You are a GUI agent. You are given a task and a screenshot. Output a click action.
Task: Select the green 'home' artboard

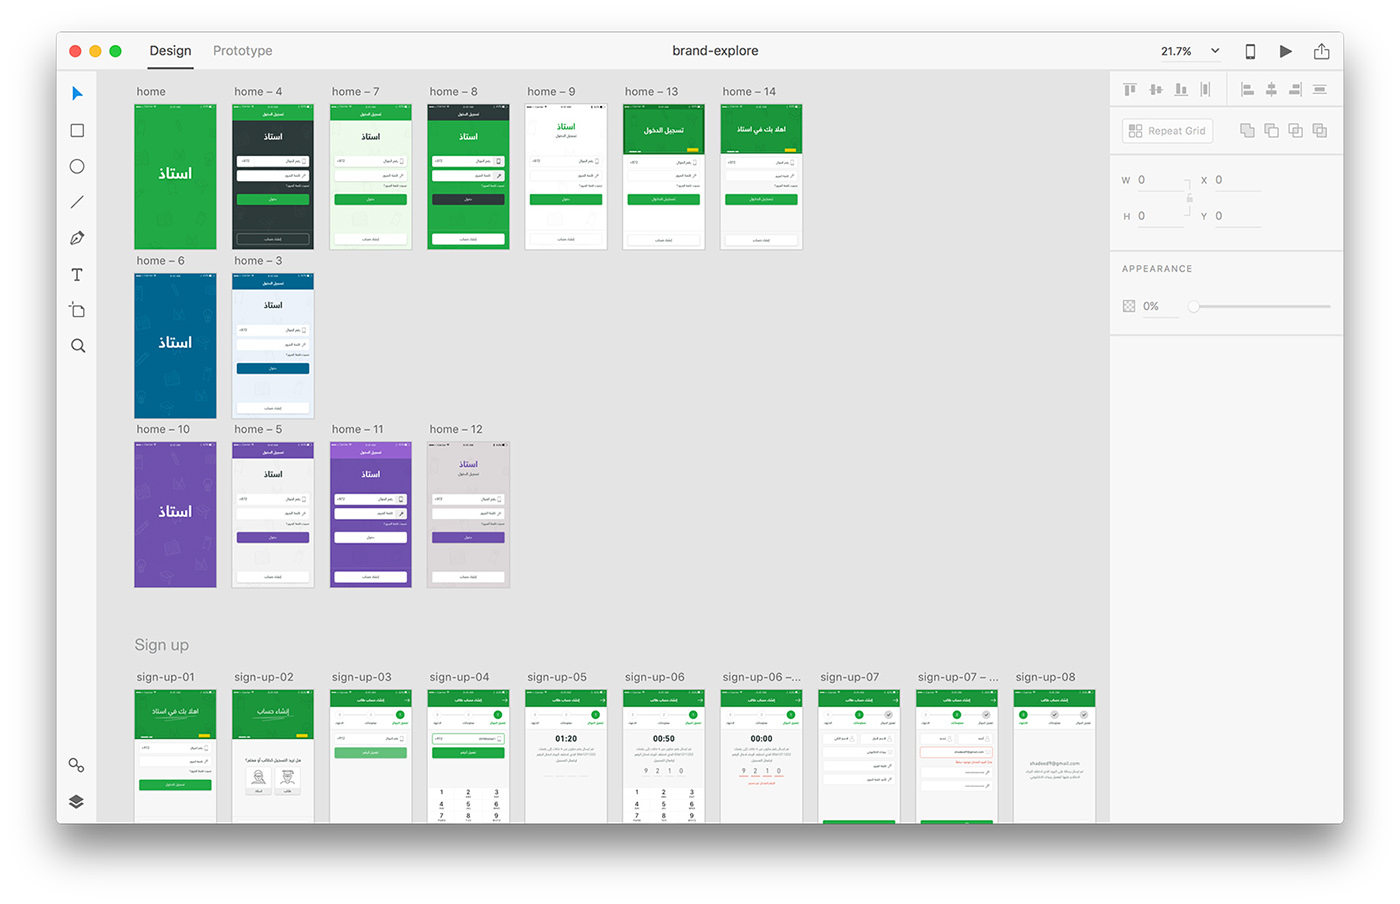[175, 177]
